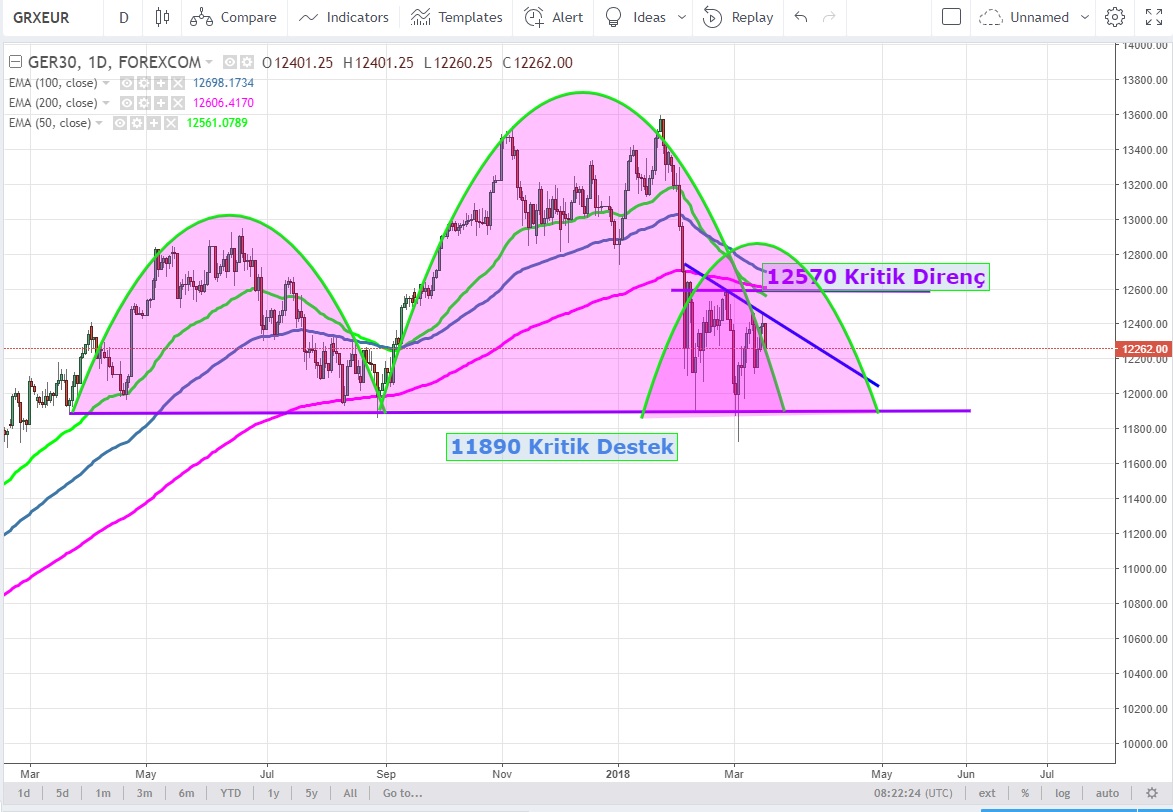
Task: Enable auto scale for price axis
Action: click(1107, 793)
